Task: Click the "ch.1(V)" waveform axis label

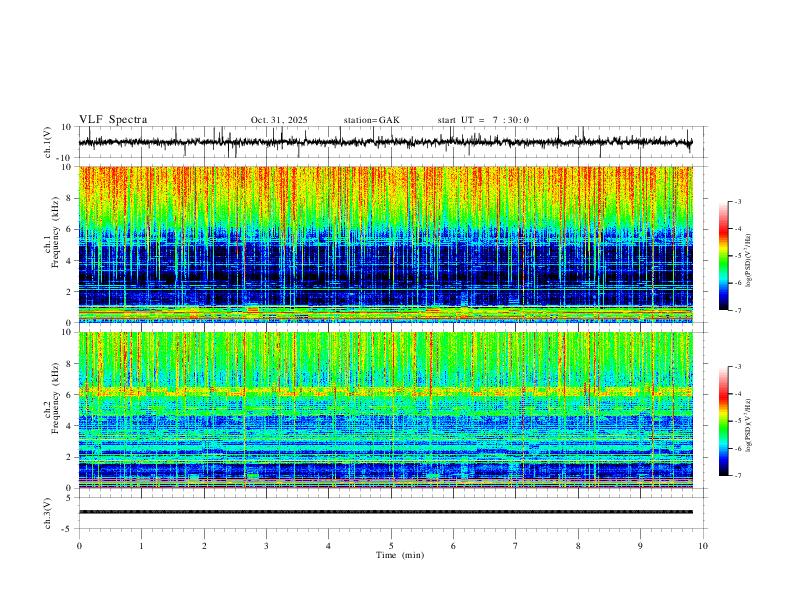Action: [48, 142]
